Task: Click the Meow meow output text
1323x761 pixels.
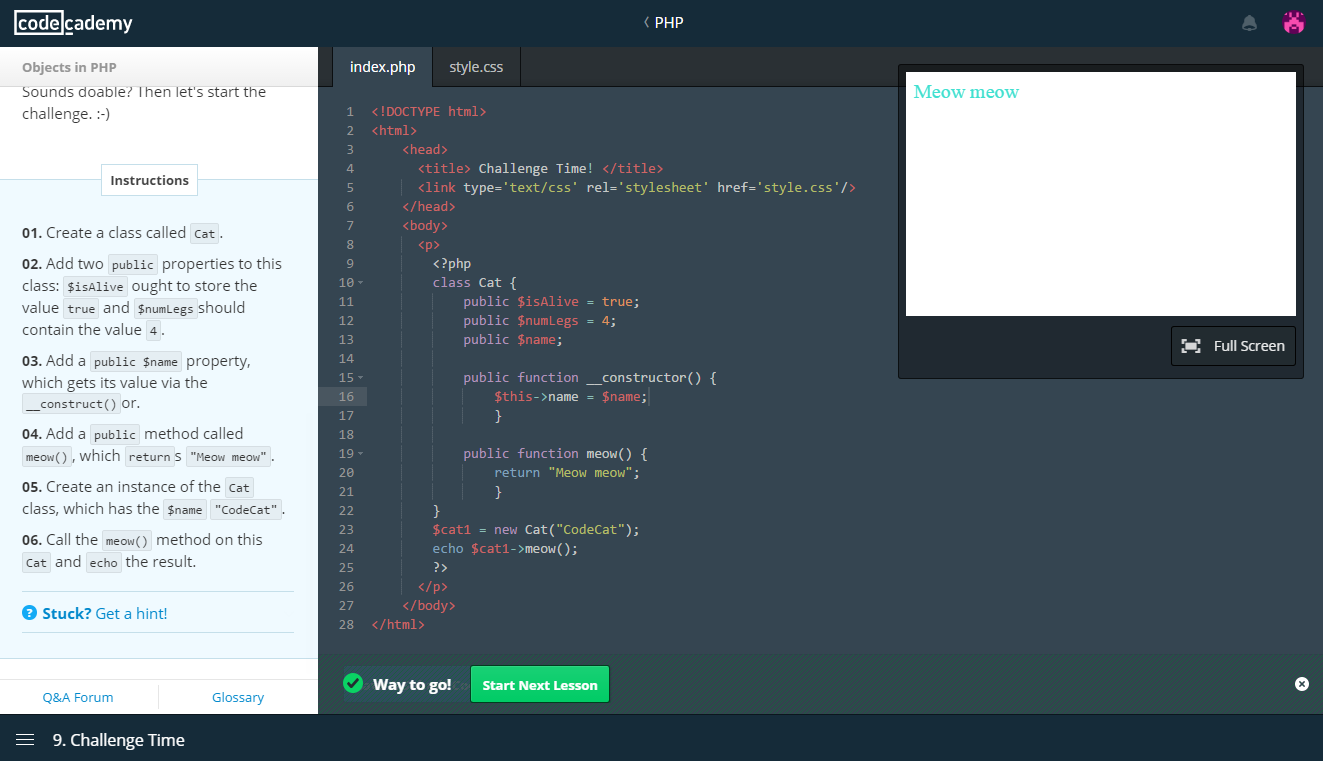Action: point(966,92)
